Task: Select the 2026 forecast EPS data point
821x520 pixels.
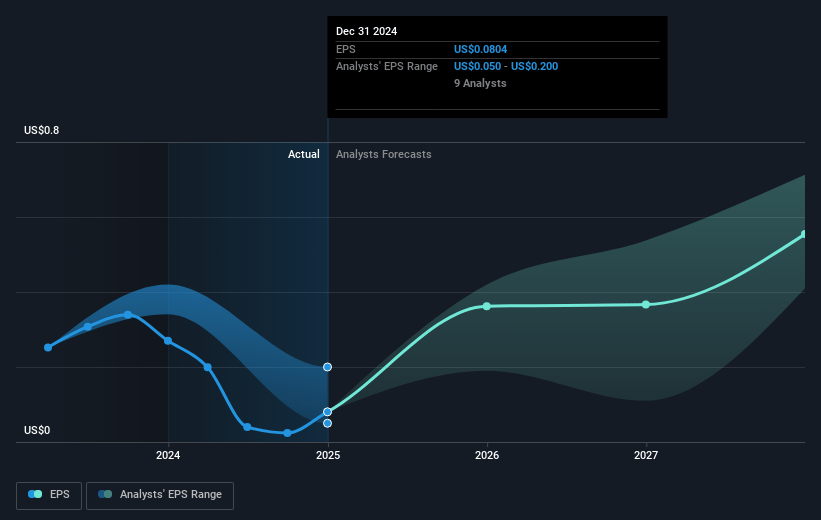Action: [x=487, y=306]
